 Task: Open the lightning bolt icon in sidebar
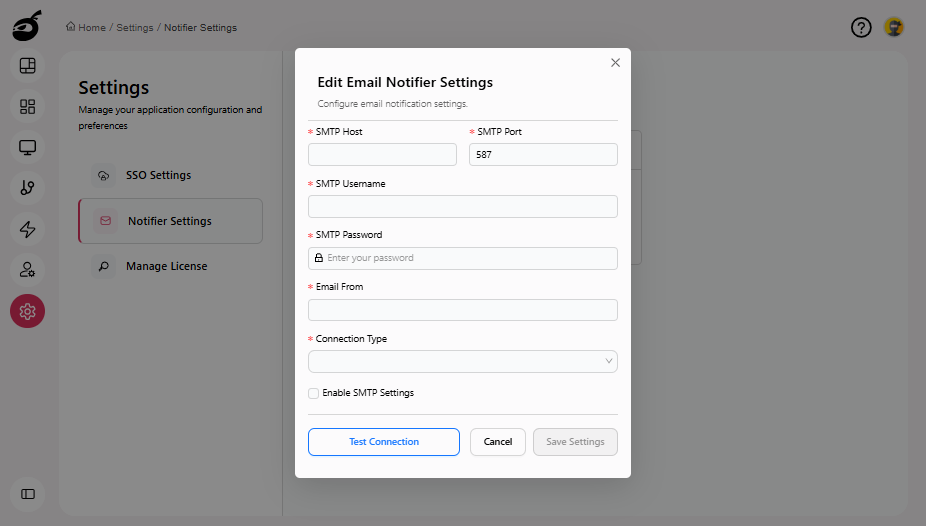click(27, 229)
